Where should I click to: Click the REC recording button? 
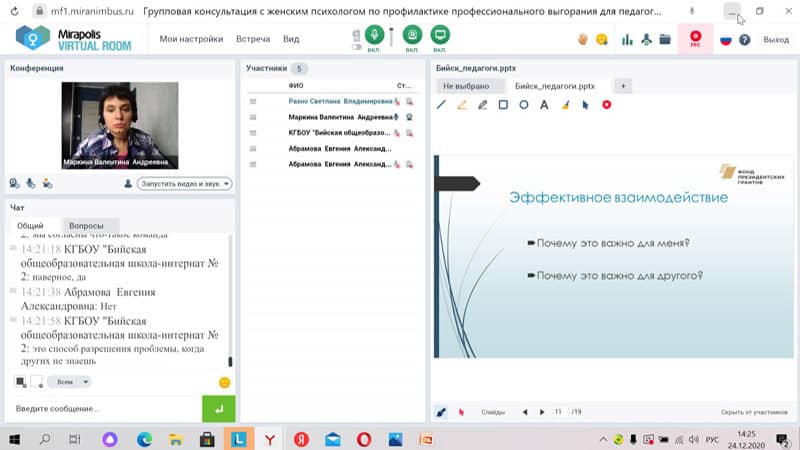(x=695, y=38)
